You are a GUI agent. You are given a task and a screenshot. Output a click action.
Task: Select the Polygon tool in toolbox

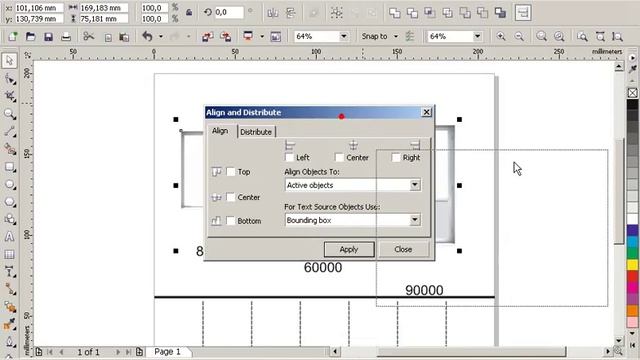[x=9, y=202]
